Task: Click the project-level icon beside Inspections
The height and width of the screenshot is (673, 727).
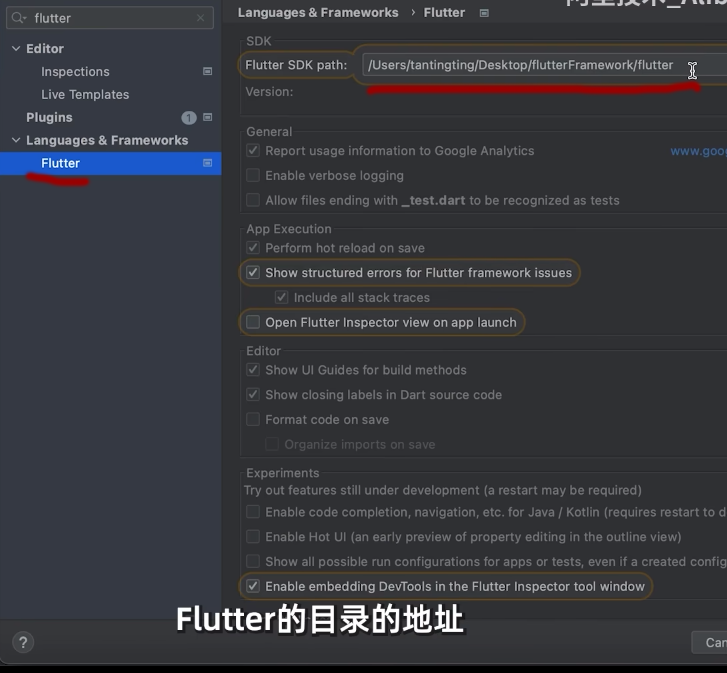Action: point(207,72)
